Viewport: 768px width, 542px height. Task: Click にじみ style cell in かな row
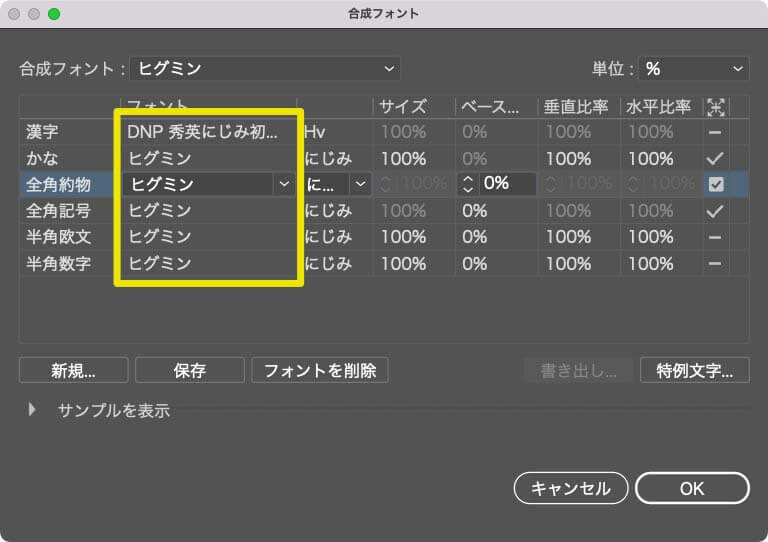point(328,158)
